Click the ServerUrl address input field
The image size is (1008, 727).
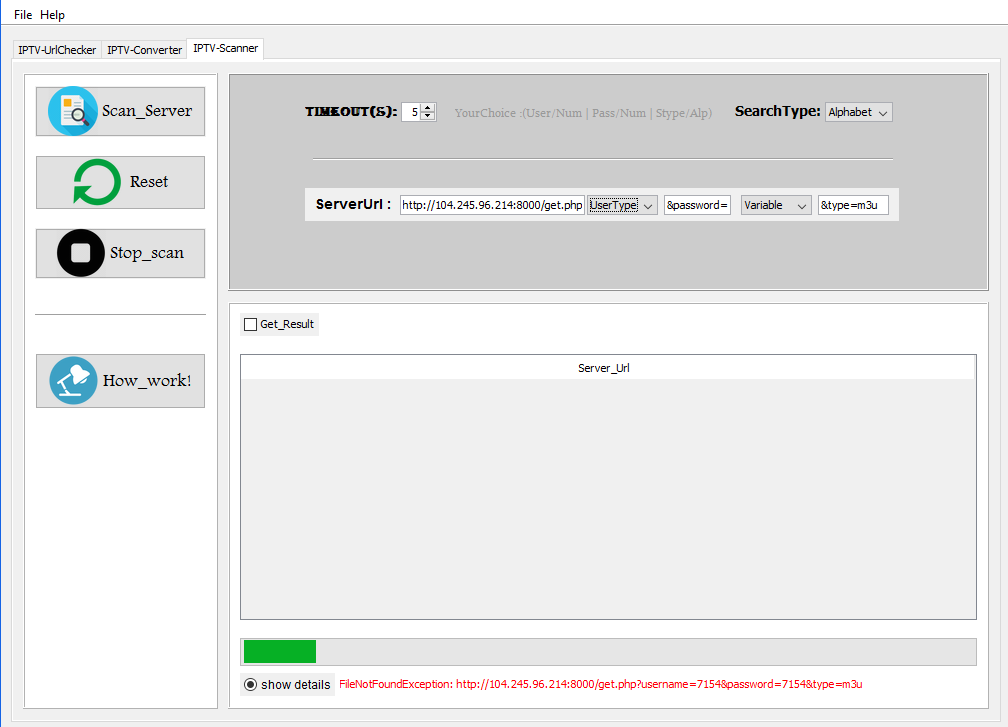click(492, 205)
